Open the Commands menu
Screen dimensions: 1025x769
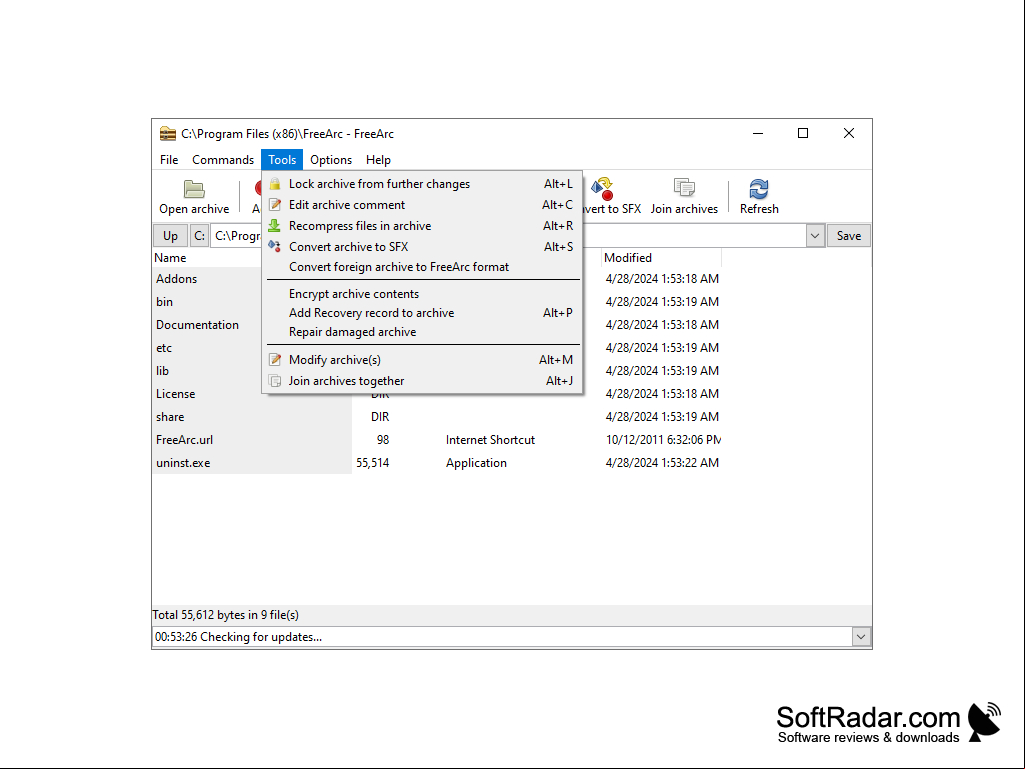tap(223, 160)
